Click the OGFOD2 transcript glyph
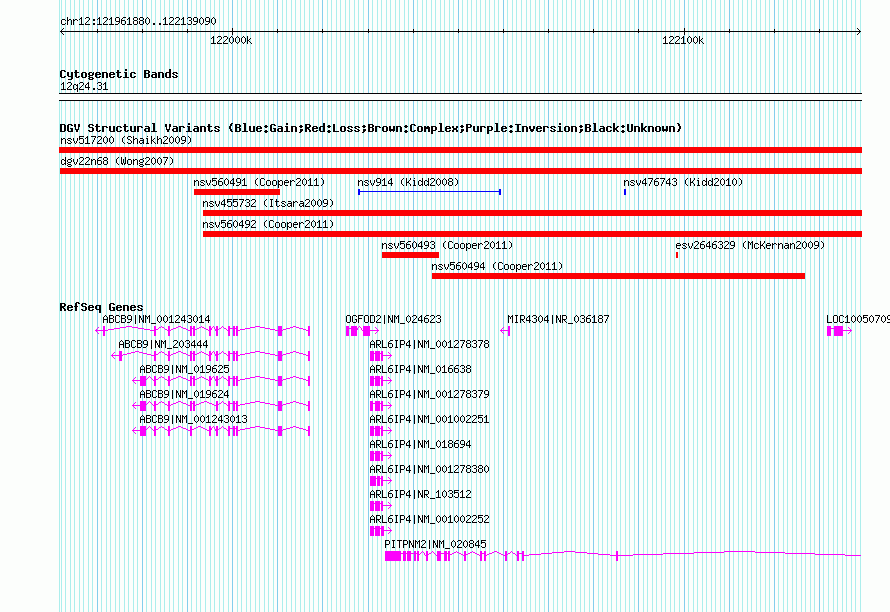The height and width of the screenshot is (612, 890). click(362, 330)
